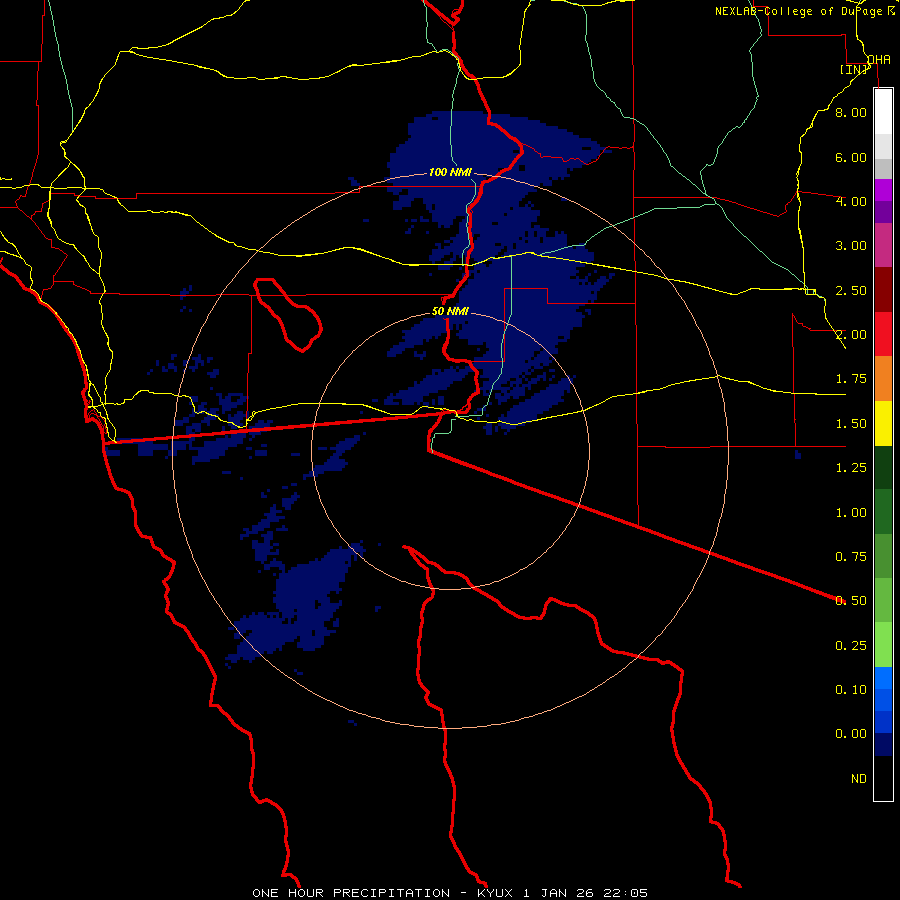Click the 4.00 legend value
The height and width of the screenshot is (900, 900).
(x=851, y=201)
